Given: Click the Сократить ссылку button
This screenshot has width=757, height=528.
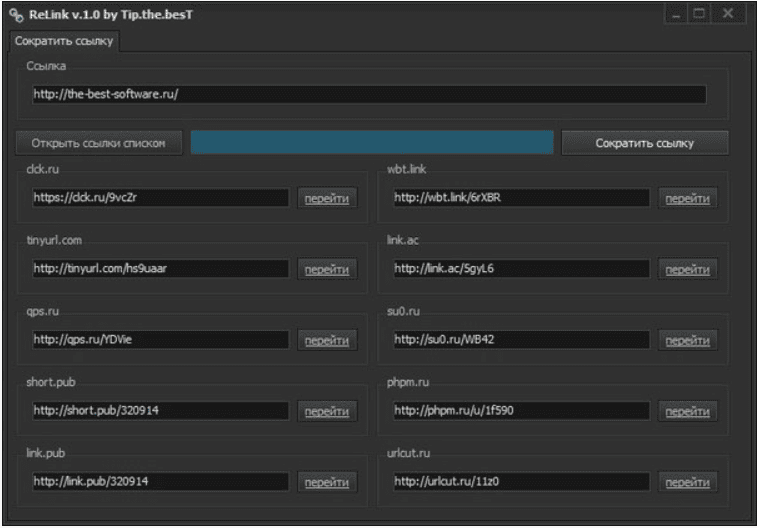Looking at the screenshot, I should tap(645, 143).
